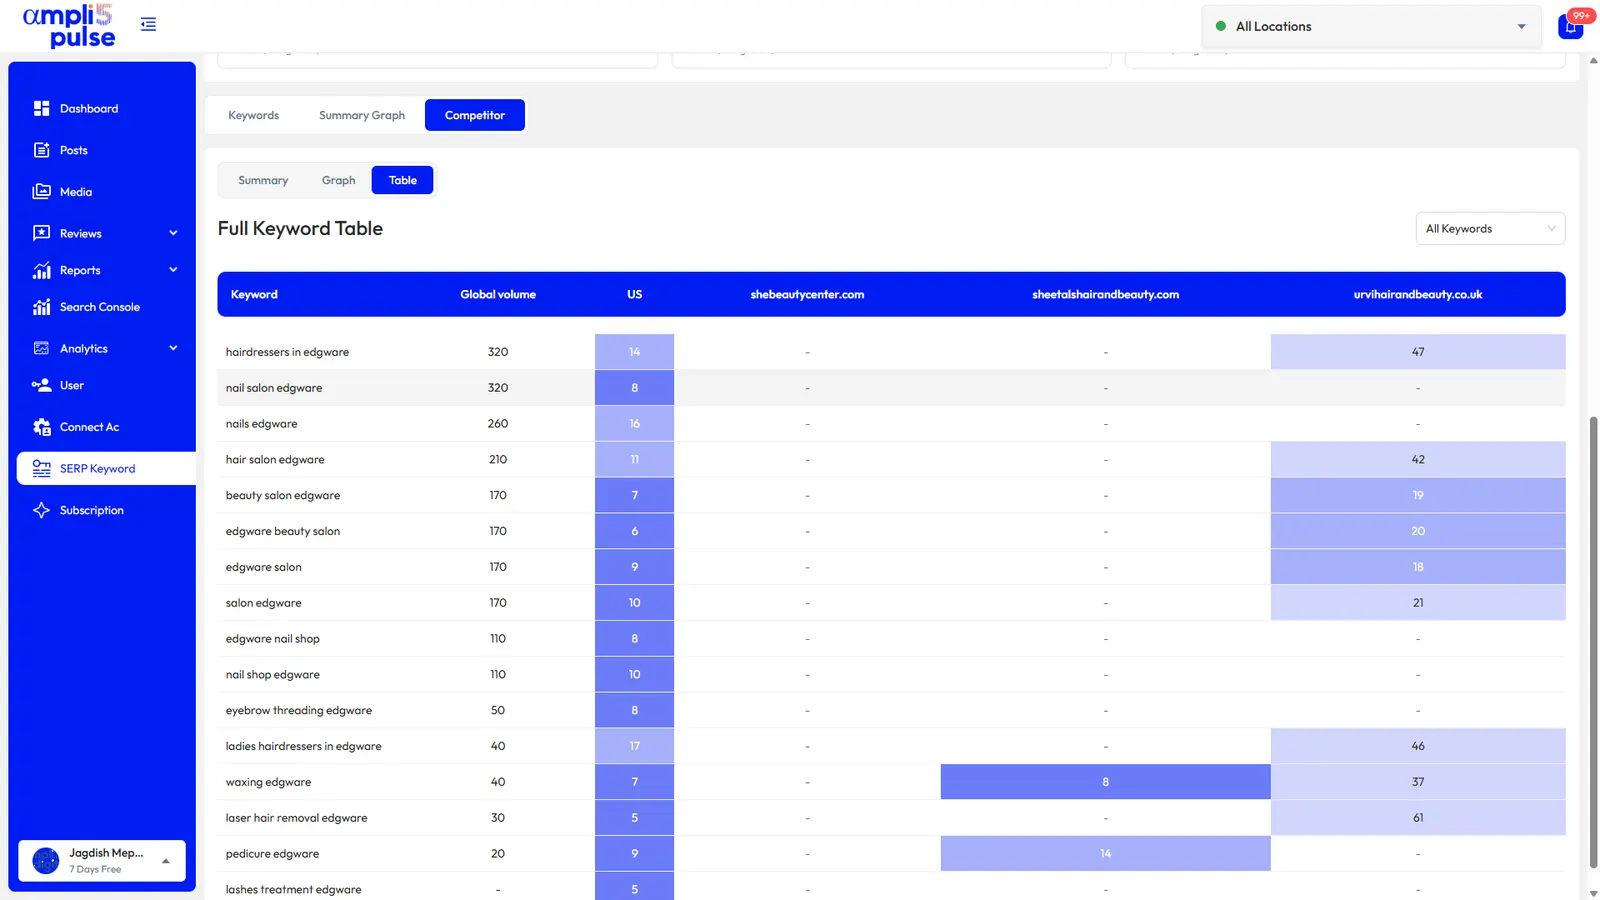Viewport: 1600px width, 900px height.
Task: Click the Search Console icon
Action: 41,307
